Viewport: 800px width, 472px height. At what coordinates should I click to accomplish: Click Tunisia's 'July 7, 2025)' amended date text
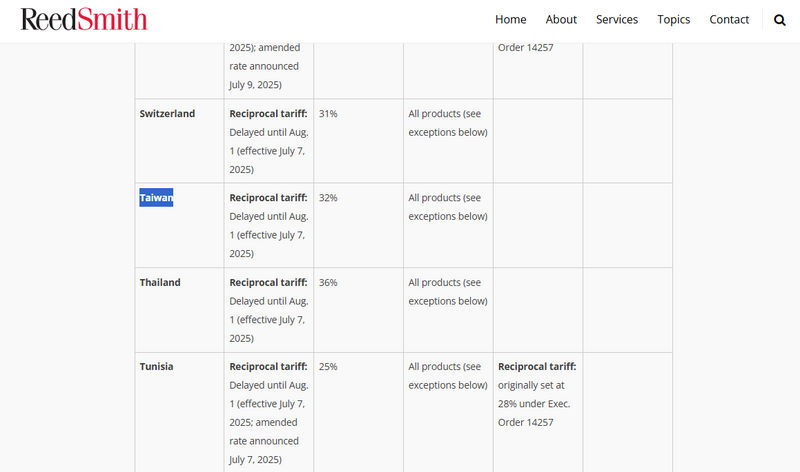pos(255,459)
